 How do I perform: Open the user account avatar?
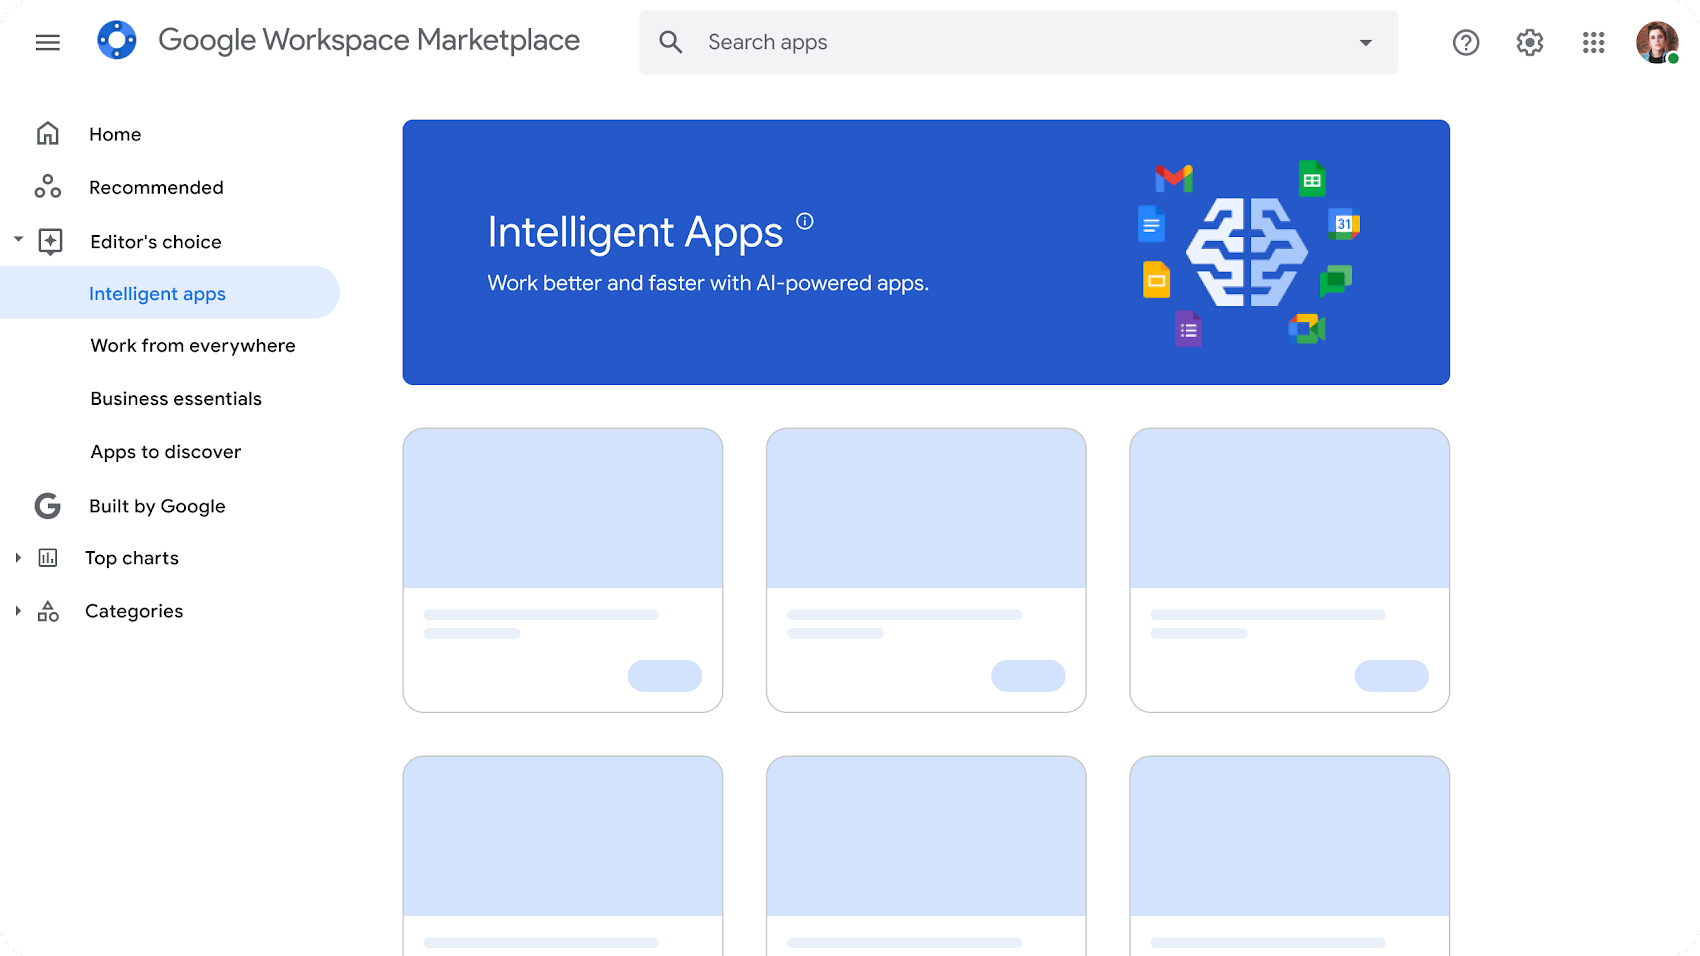pyautogui.click(x=1657, y=42)
